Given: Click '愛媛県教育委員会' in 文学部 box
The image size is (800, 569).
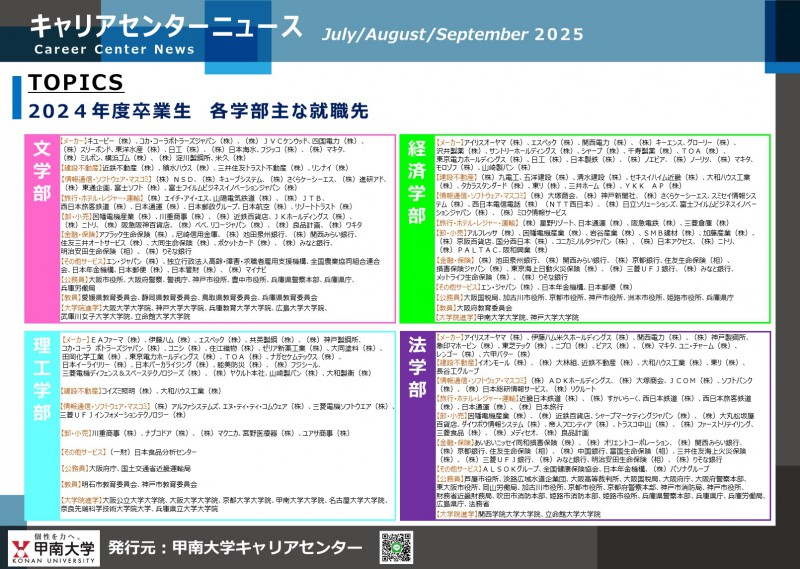Looking at the screenshot, I should point(109,298).
